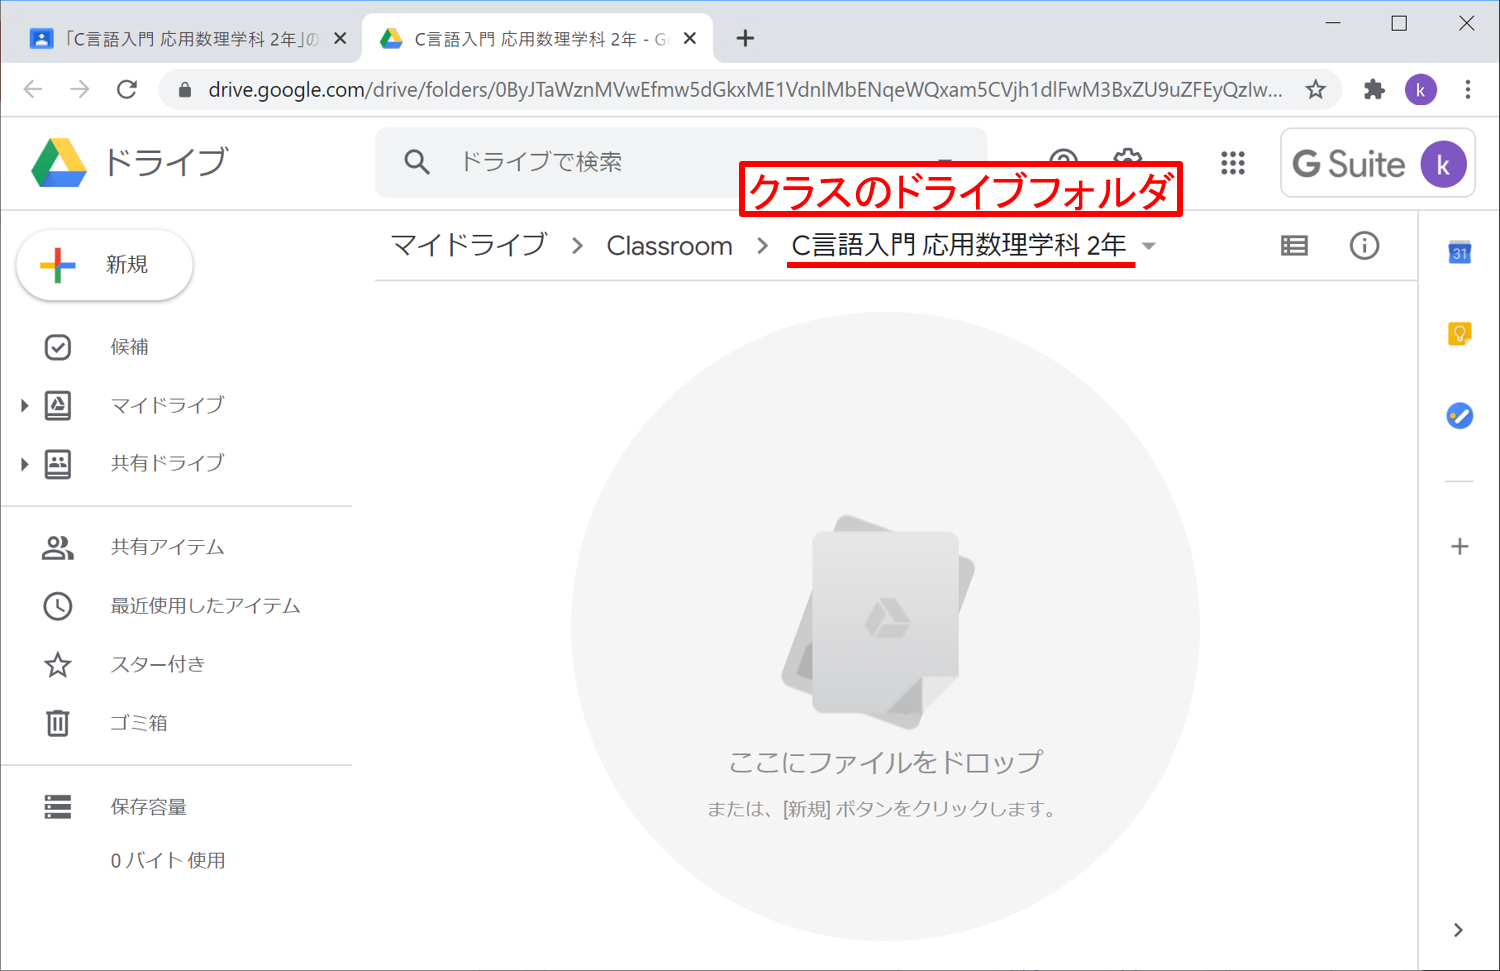Go back to previous page
Image resolution: width=1500 pixels, height=971 pixels.
(33, 90)
